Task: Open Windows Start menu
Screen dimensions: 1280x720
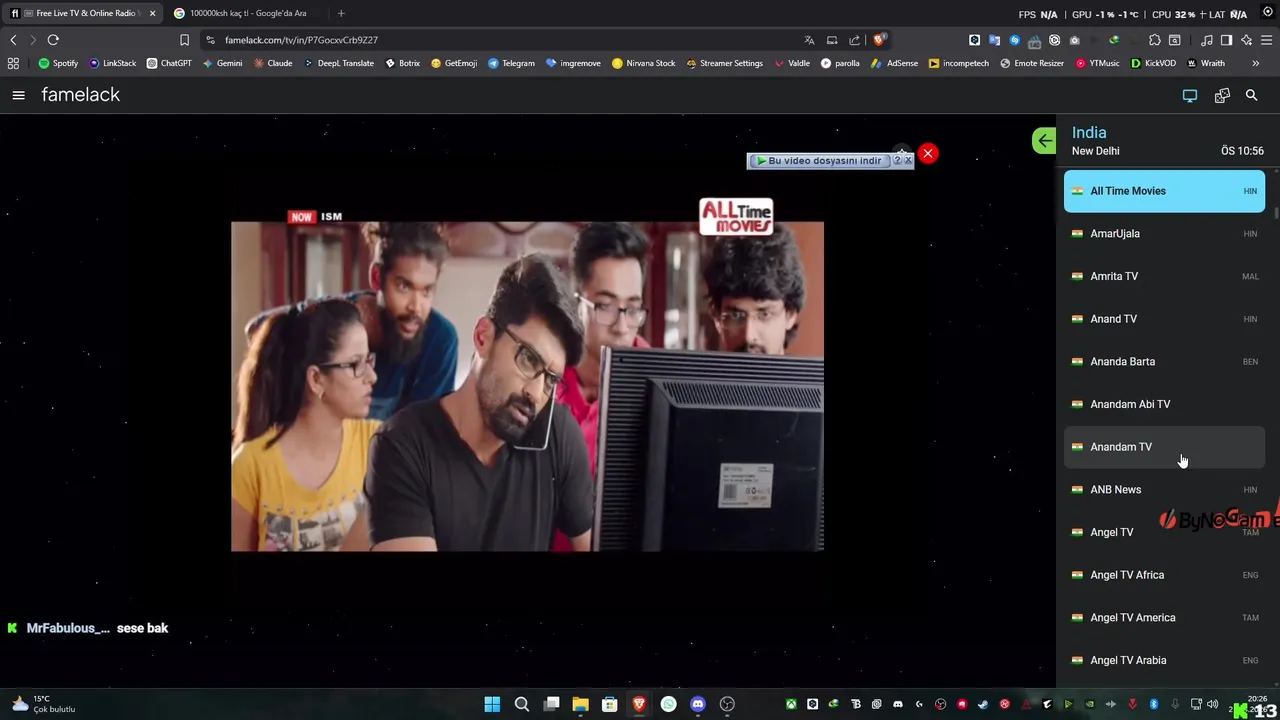Action: pos(492,704)
